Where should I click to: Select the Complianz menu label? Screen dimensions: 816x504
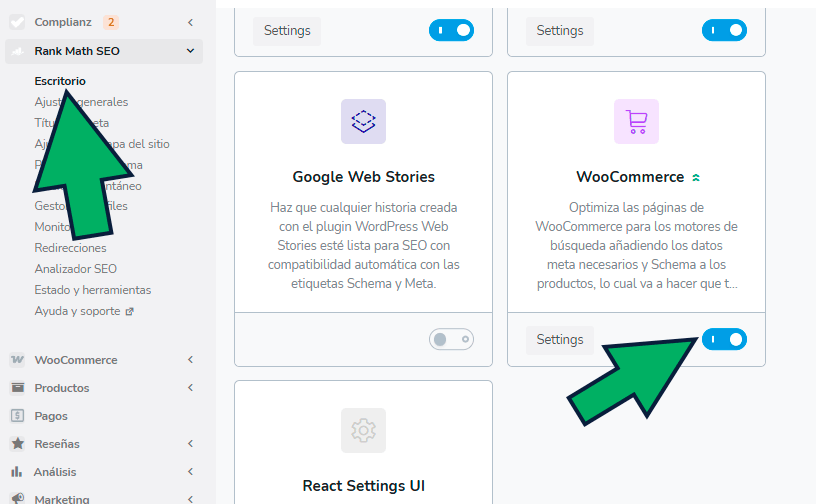[63, 22]
